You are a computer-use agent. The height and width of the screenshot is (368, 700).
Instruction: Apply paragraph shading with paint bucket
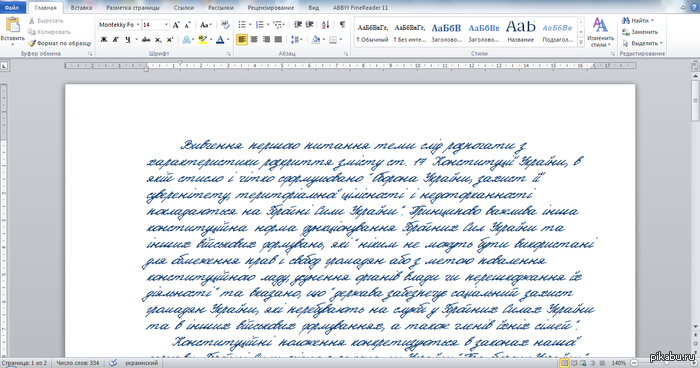pos(316,40)
